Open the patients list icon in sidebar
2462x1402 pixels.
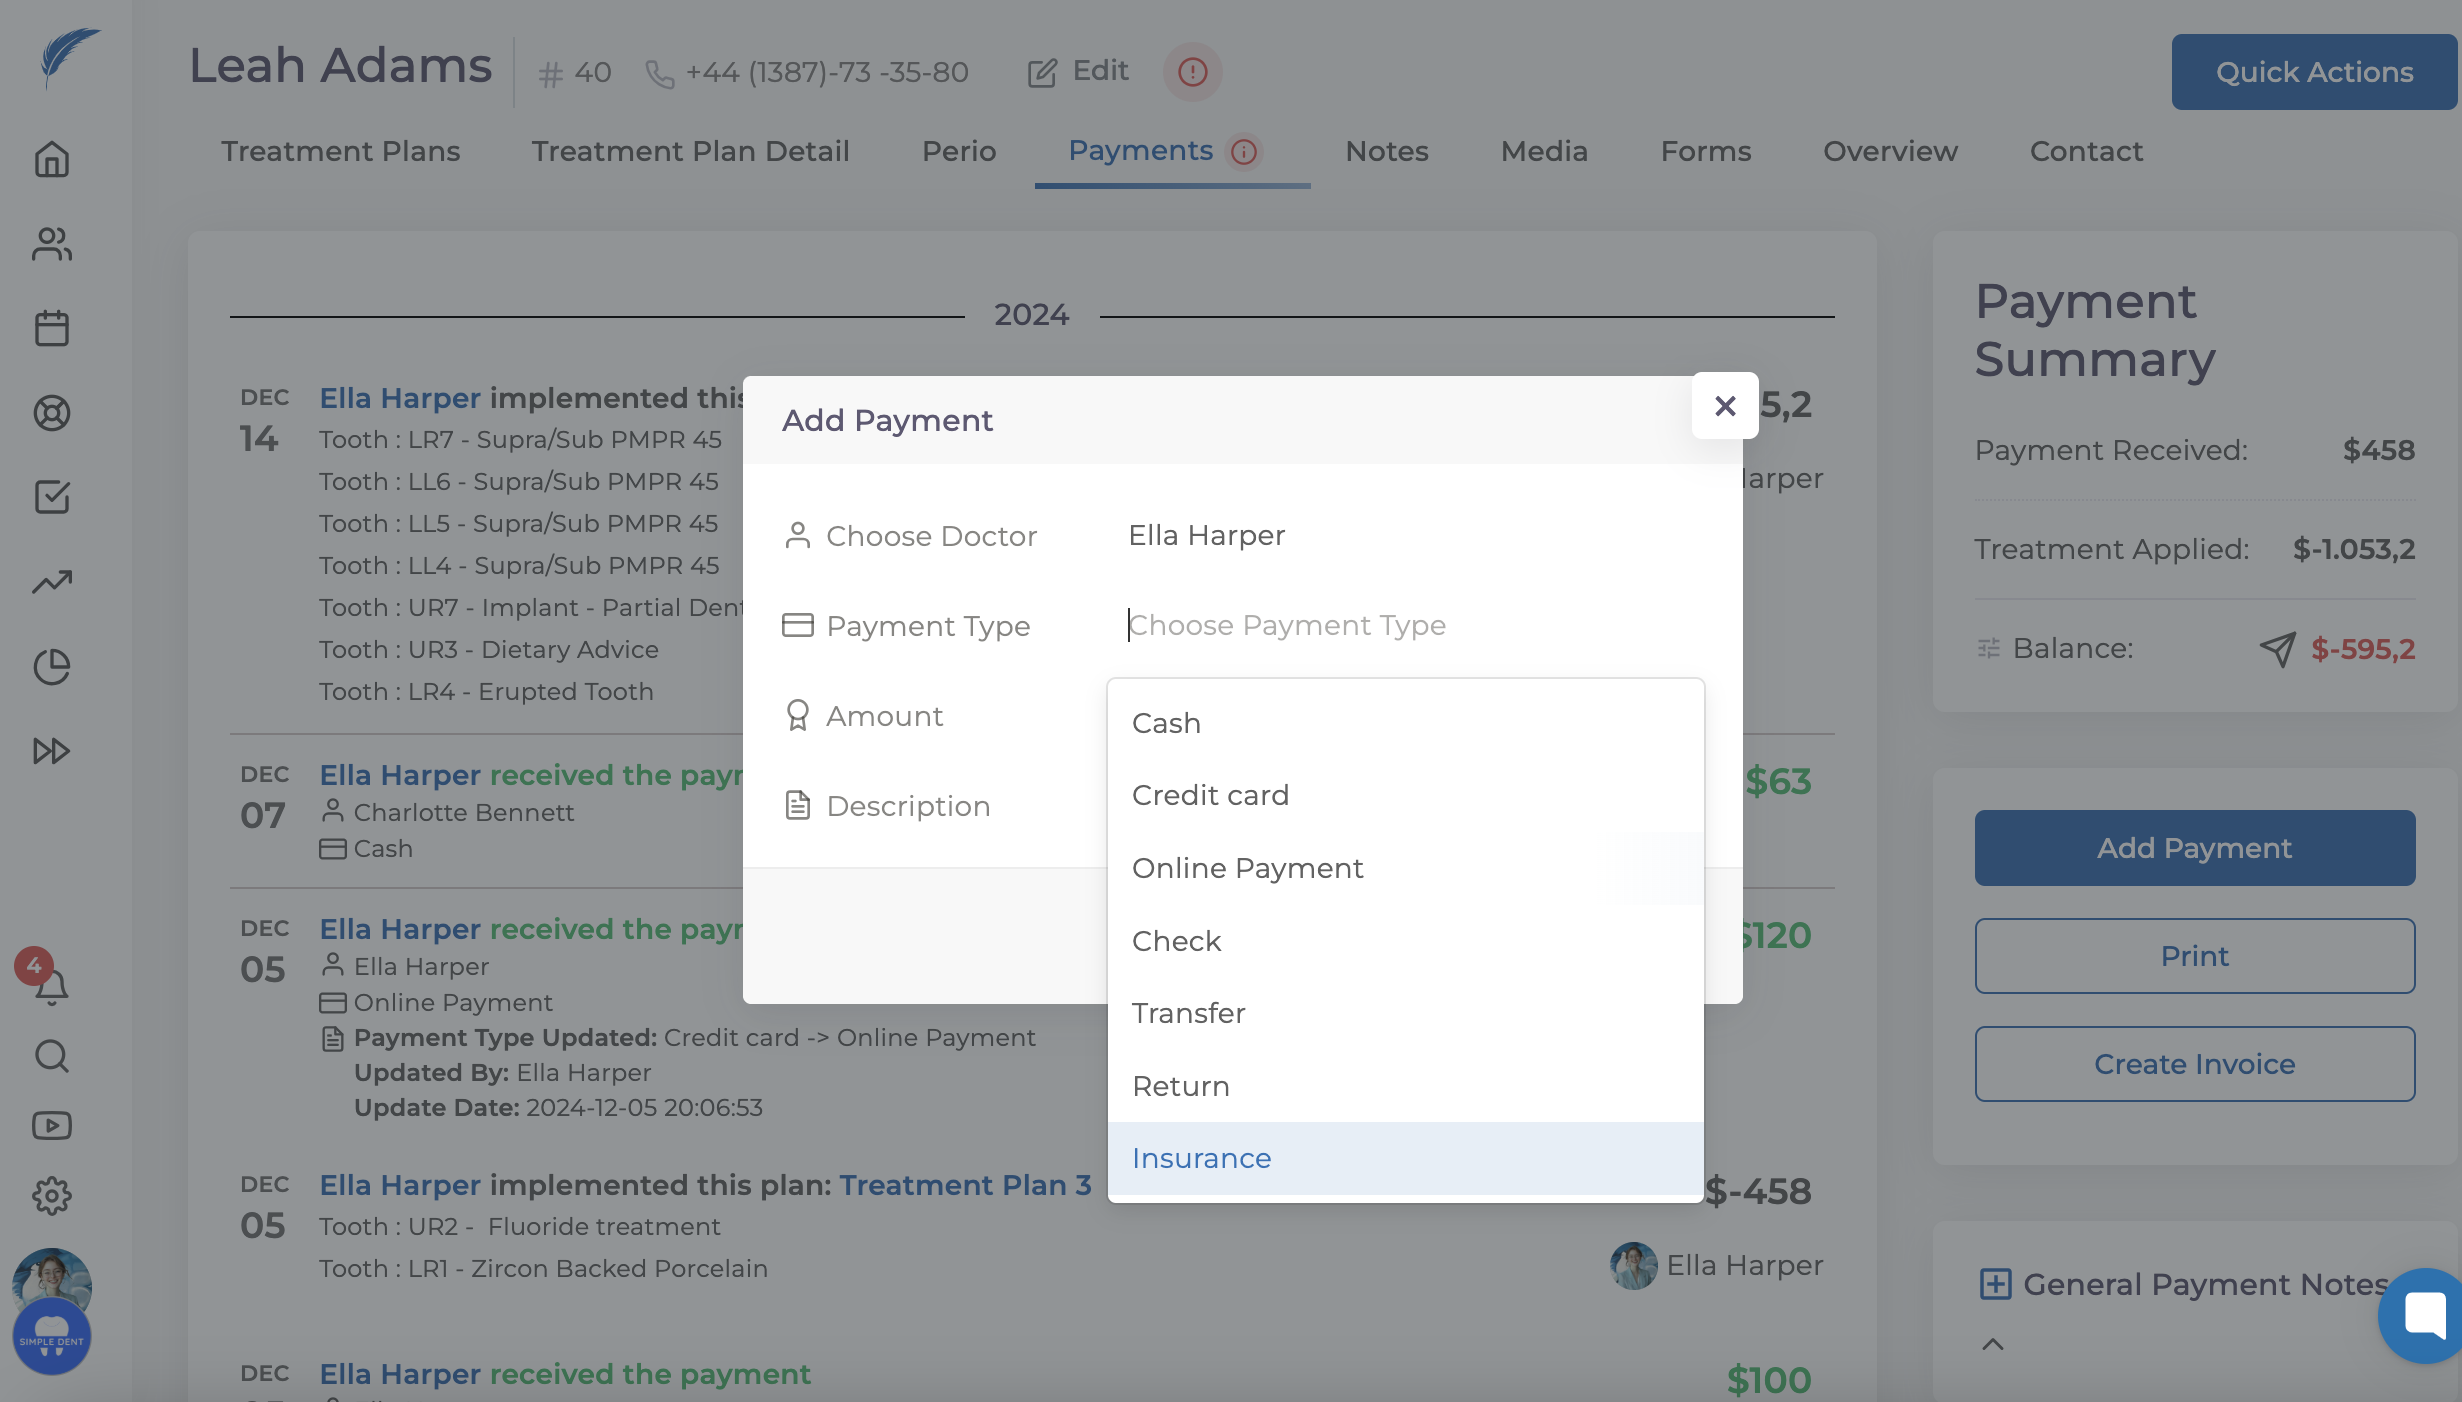coord(52,244)
